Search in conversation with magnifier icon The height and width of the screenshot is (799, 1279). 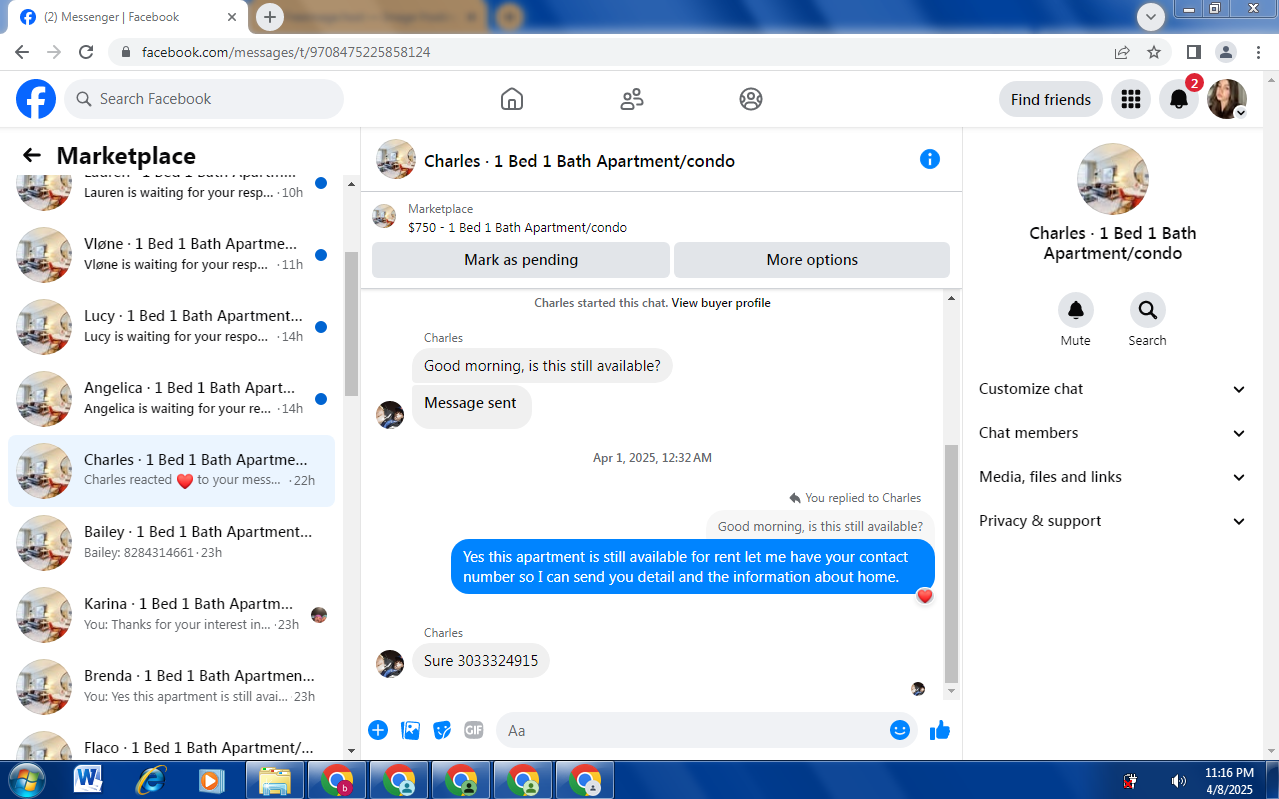pos(1147,310)
